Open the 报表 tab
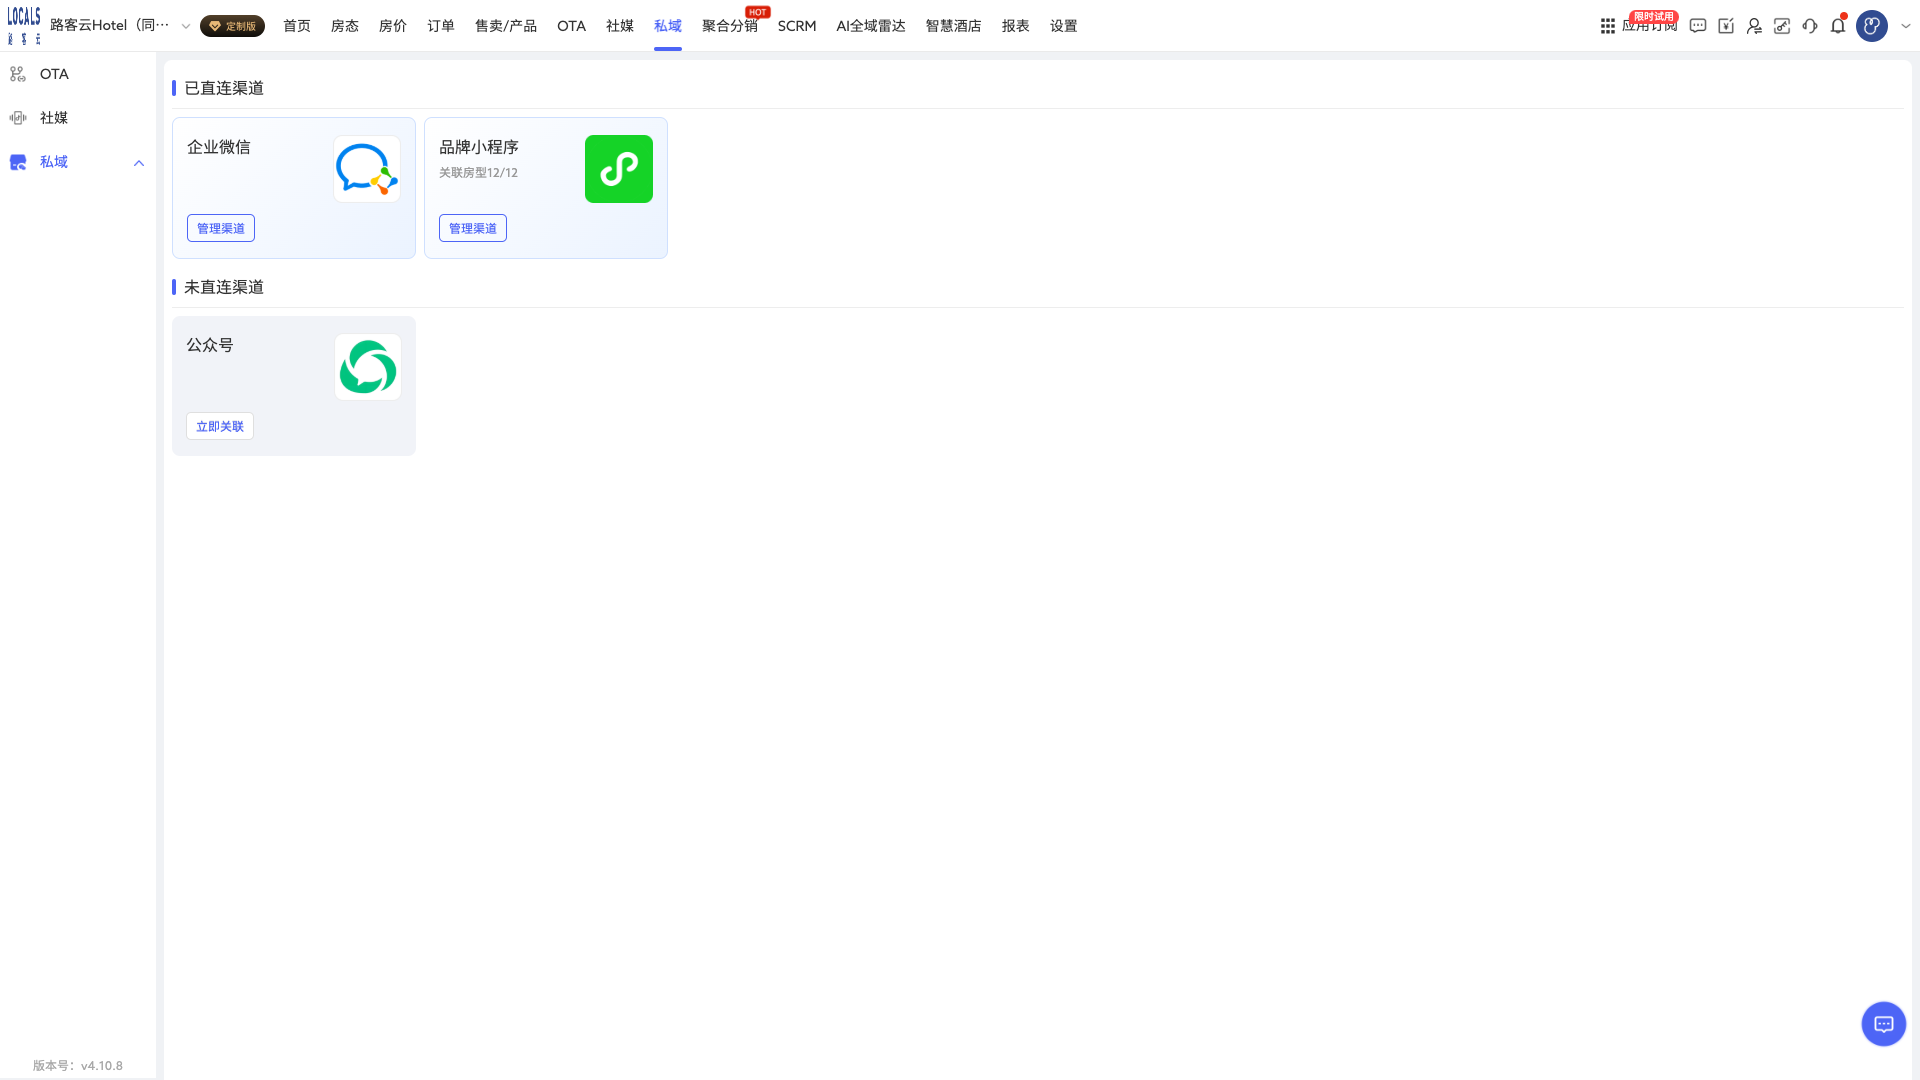This screenshot has width=1920, height=1080. 1016,26
